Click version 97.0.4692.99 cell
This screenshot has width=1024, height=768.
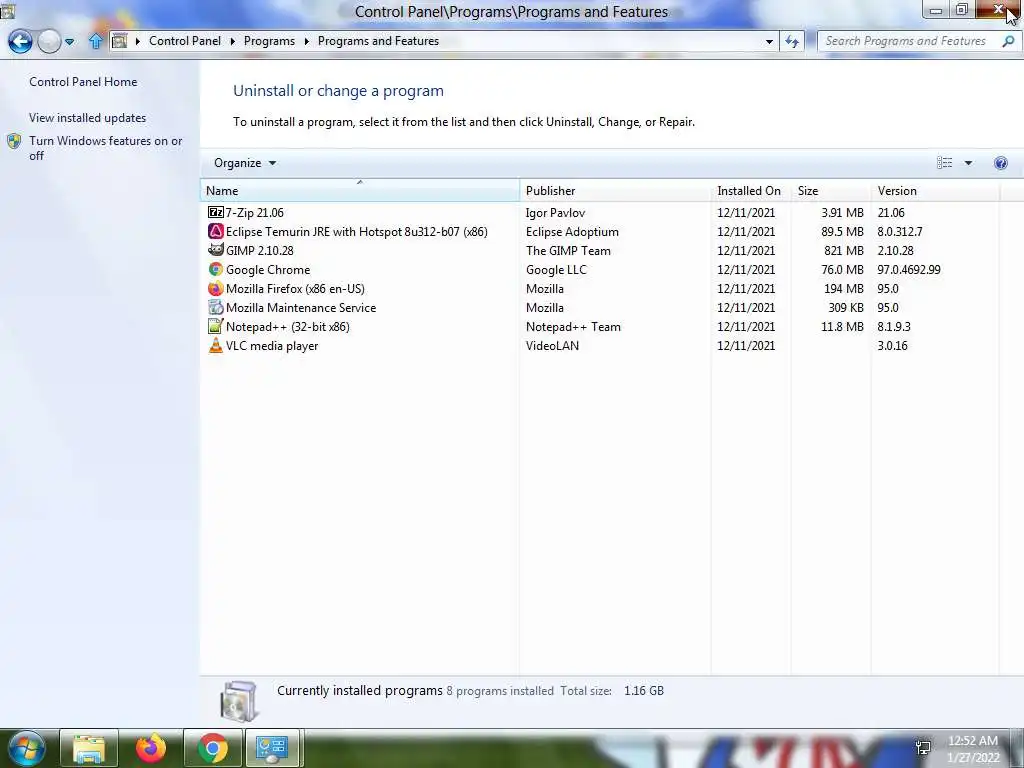(x=908, y=269)
